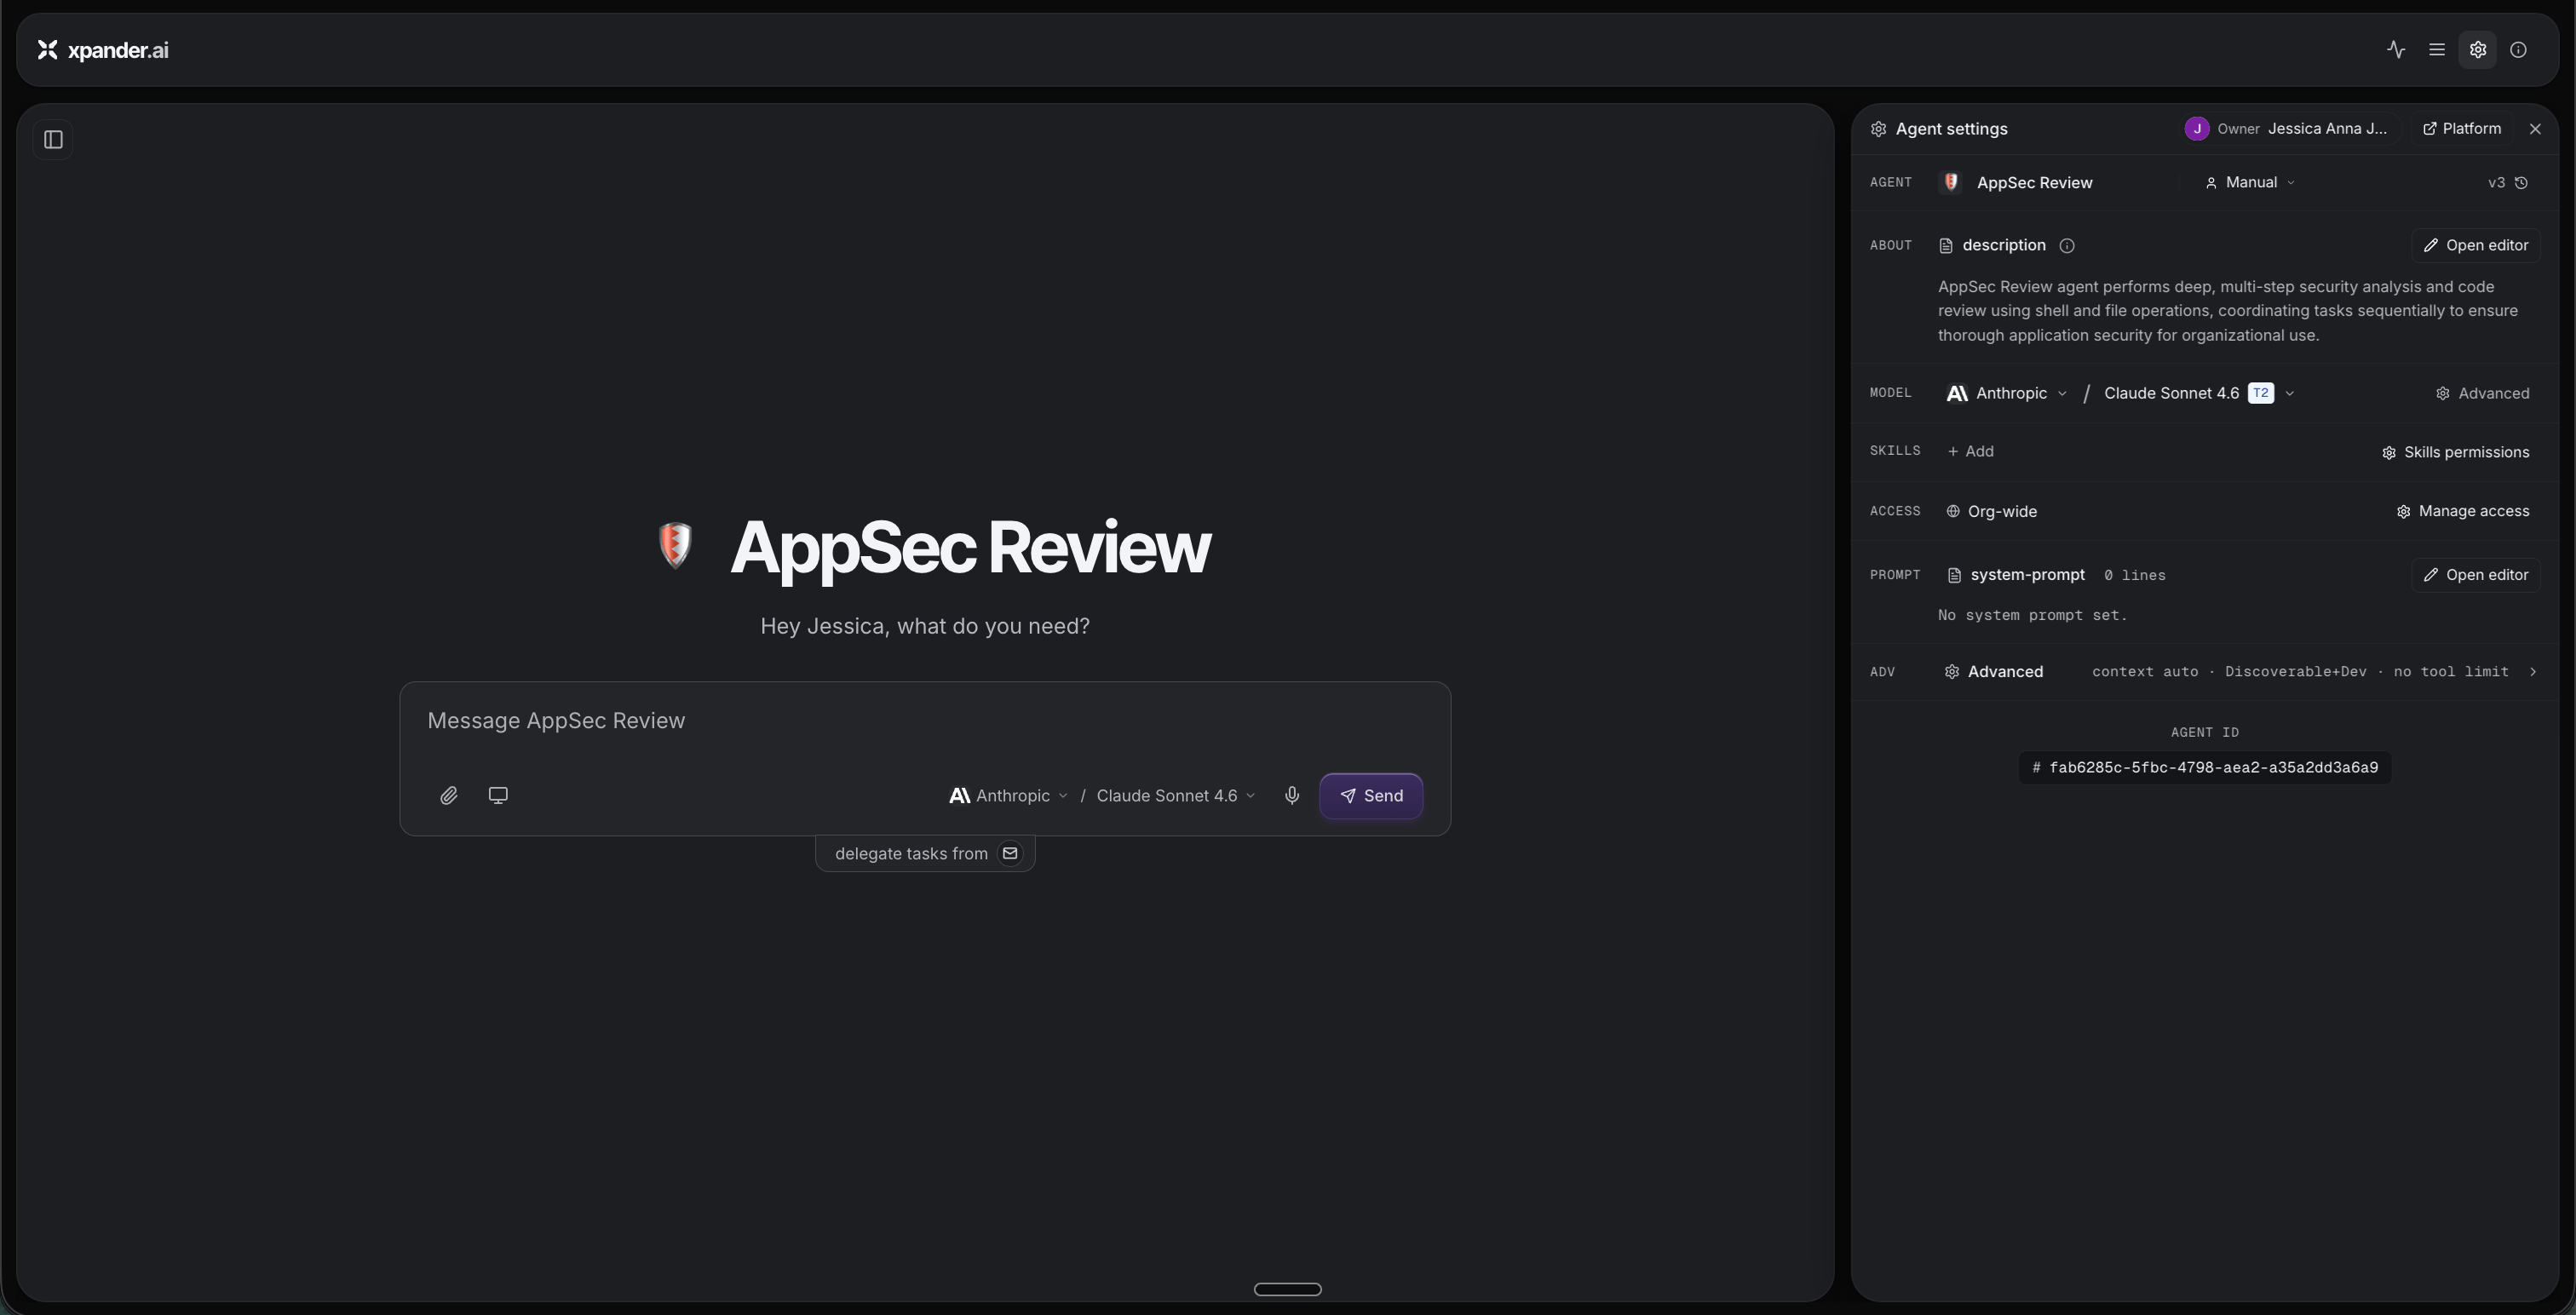Click the Agent settings gear icon in panel header
The height and width of the screenshot is (1315, 2576).
[x=1879, y=129]
